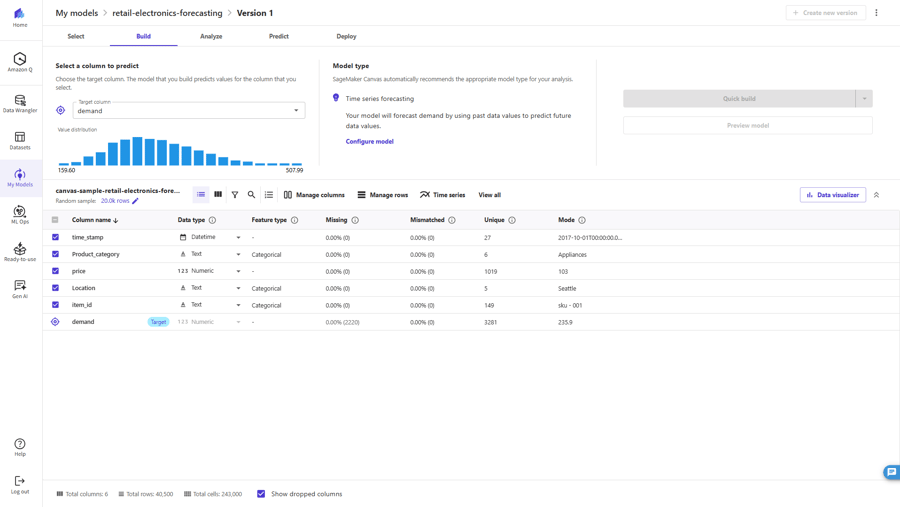This screenshot has width=900, height=507.
Task: Uncheck the time_stamp column checkbox
Action: [x=55, y=238]
